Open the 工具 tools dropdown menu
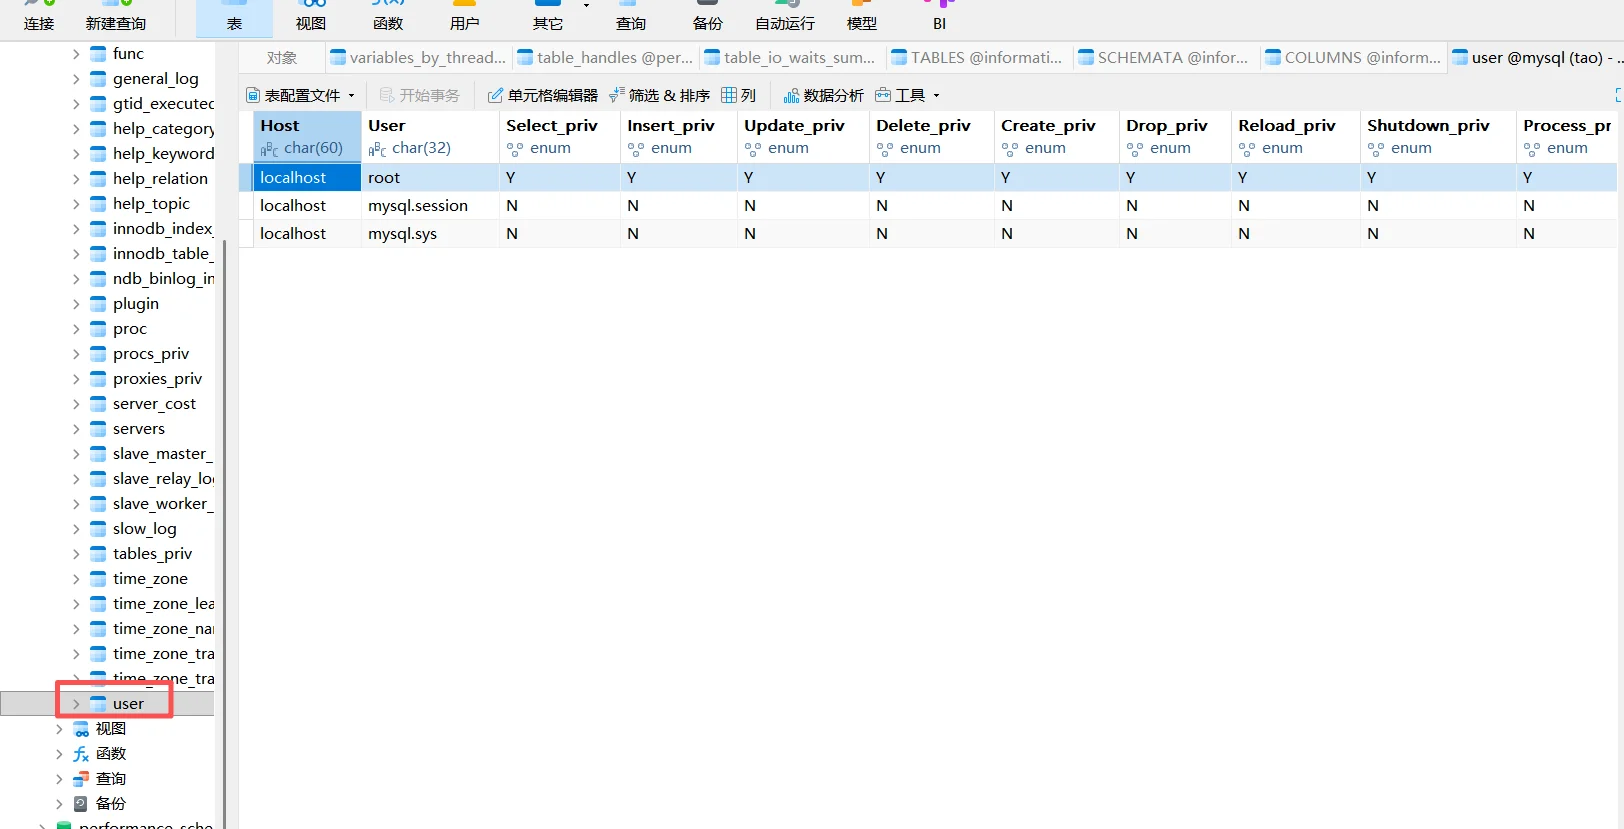1624x829 pixels. (908, 95)
